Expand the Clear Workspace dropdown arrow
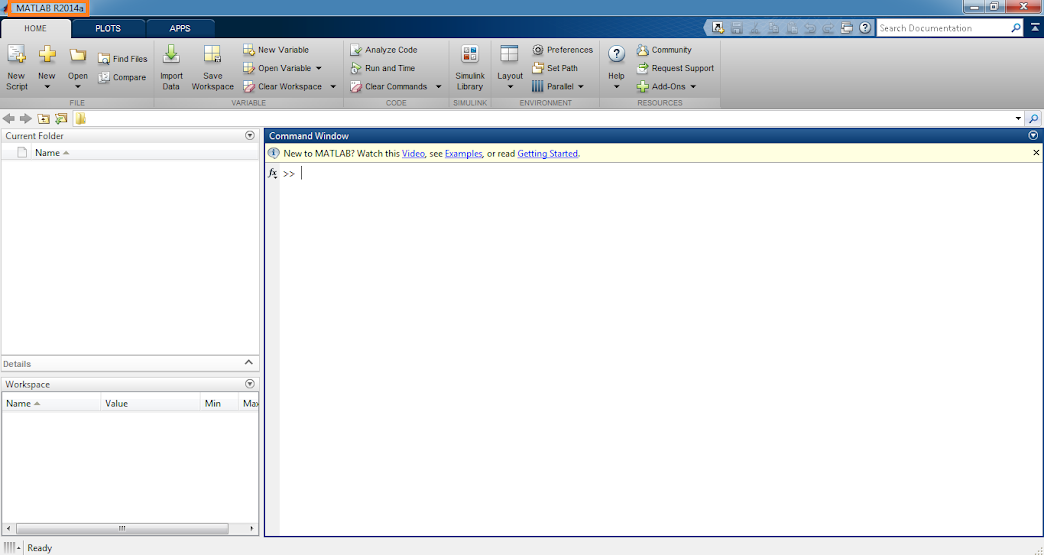Image resolution: width=1044 pixels, height=555 pixels. click(333, 87)
